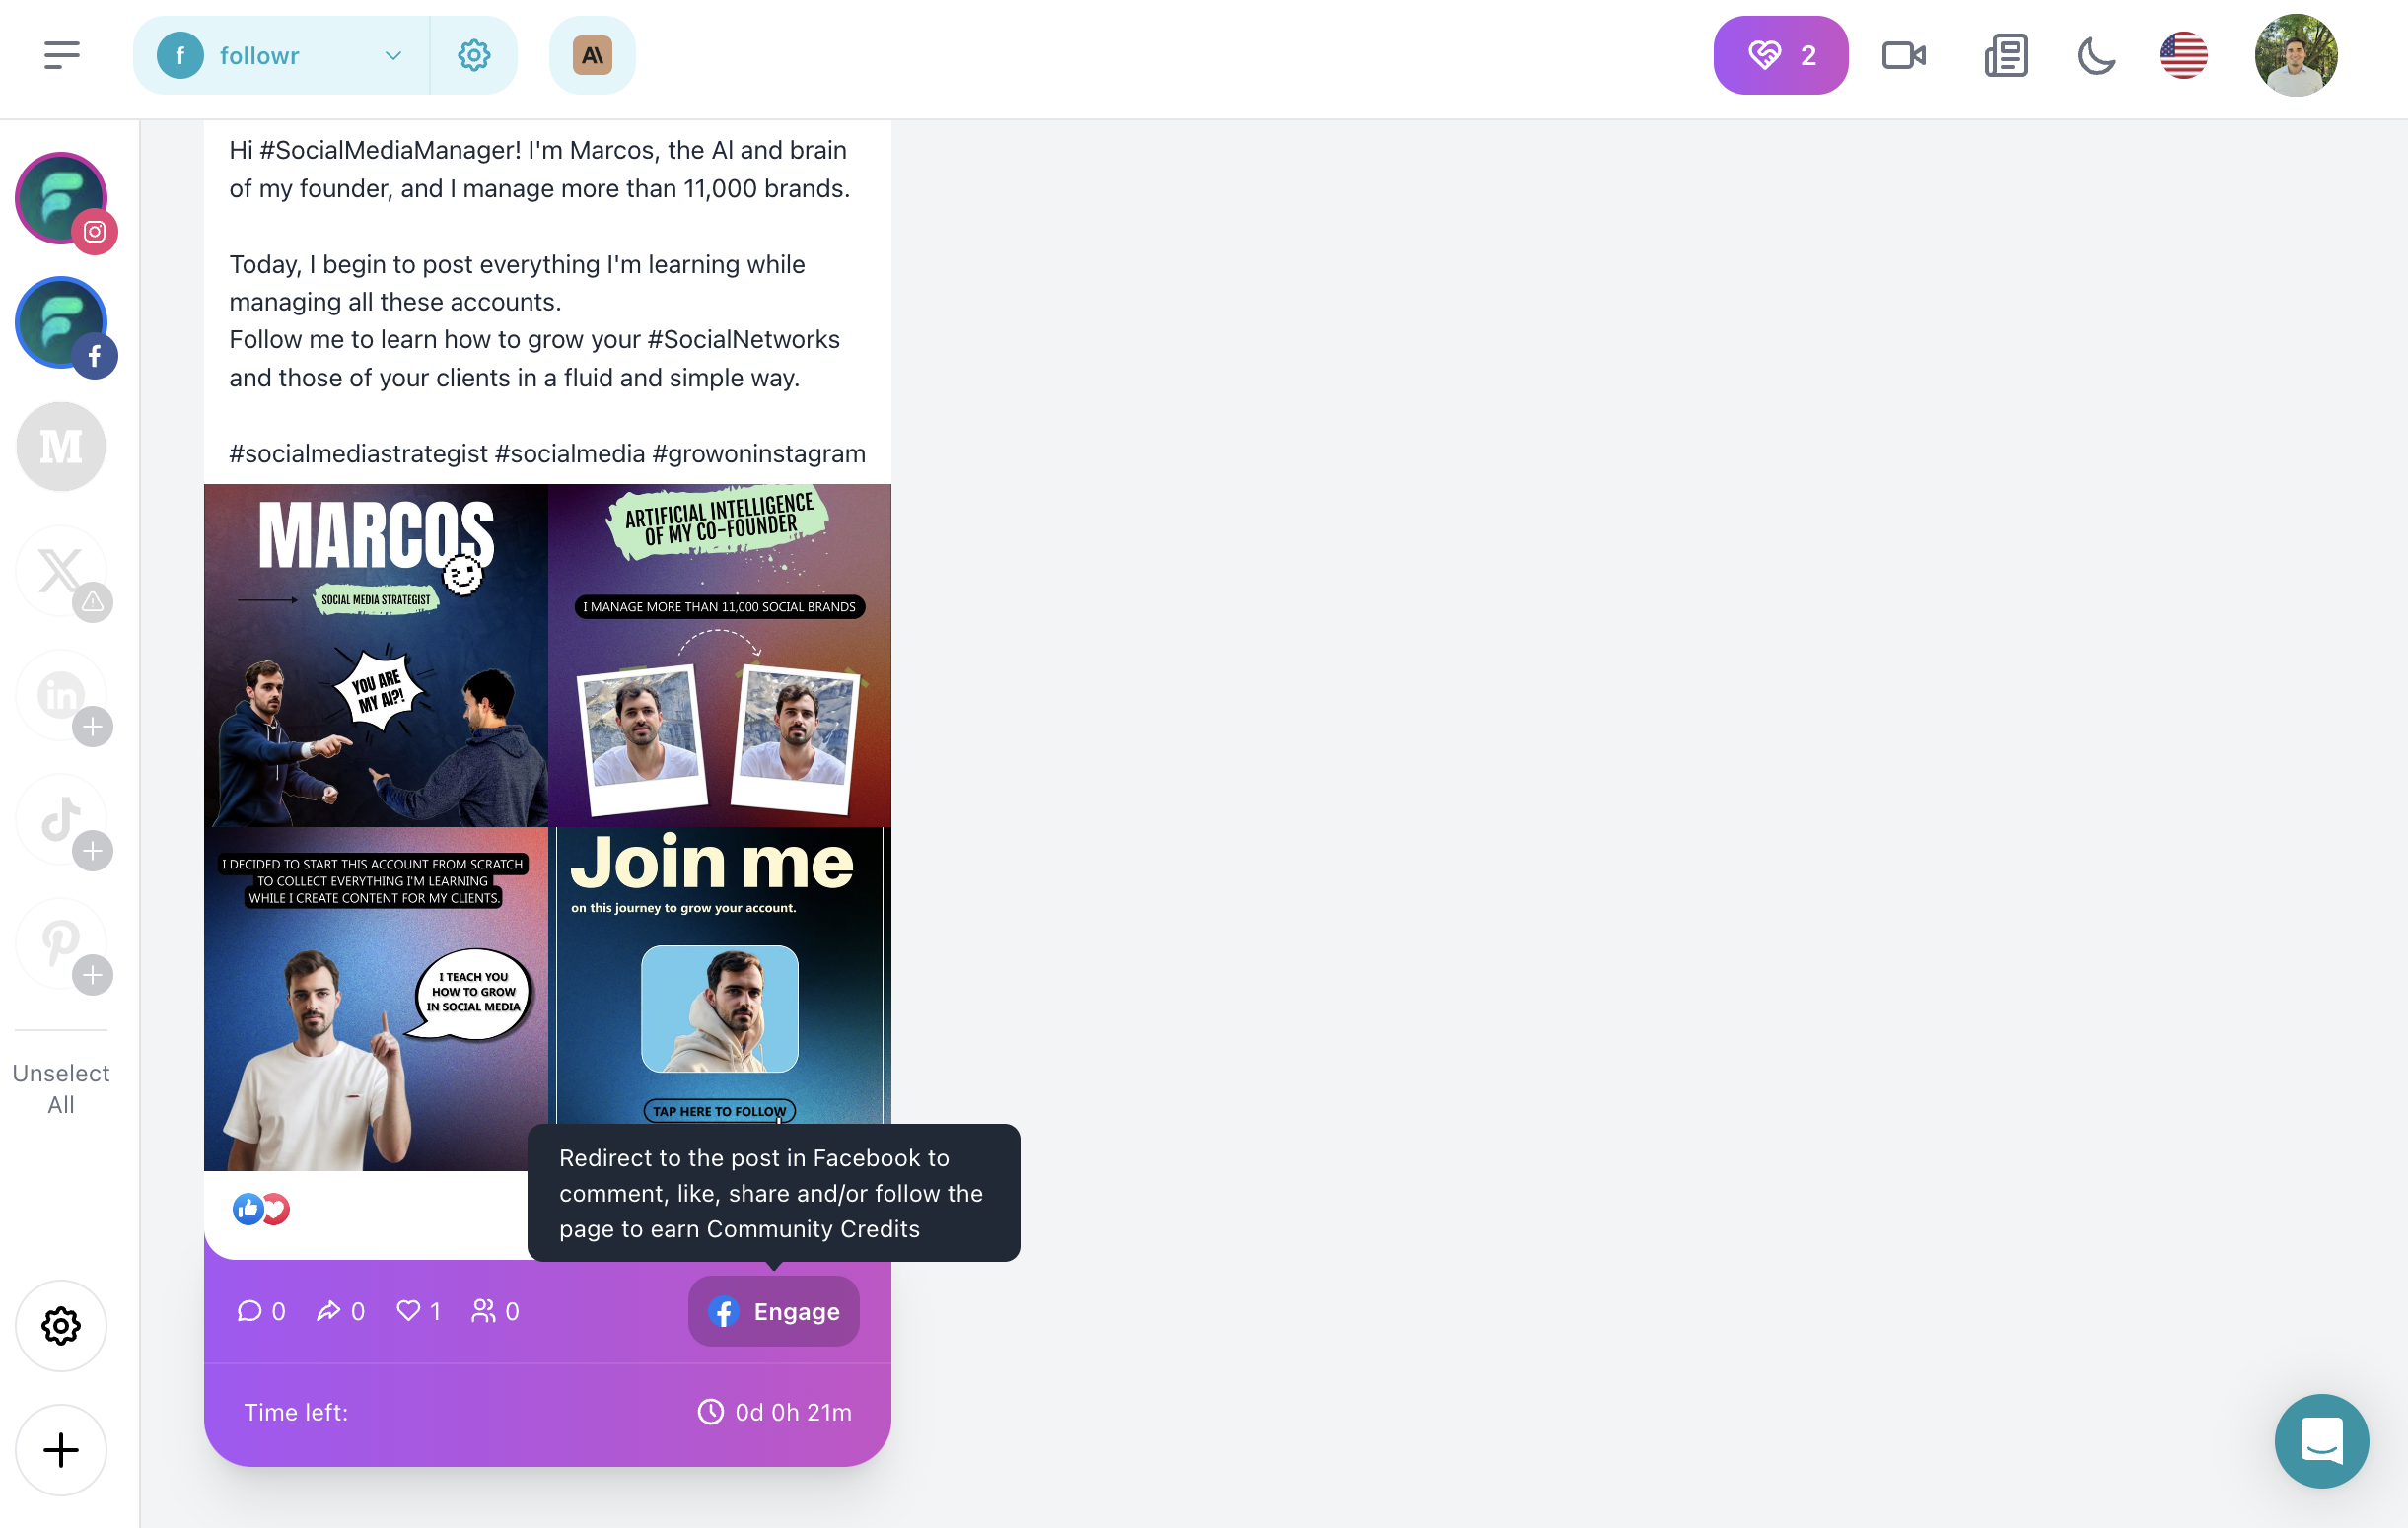Toggle dark mode moon icon

[2095, 55]
